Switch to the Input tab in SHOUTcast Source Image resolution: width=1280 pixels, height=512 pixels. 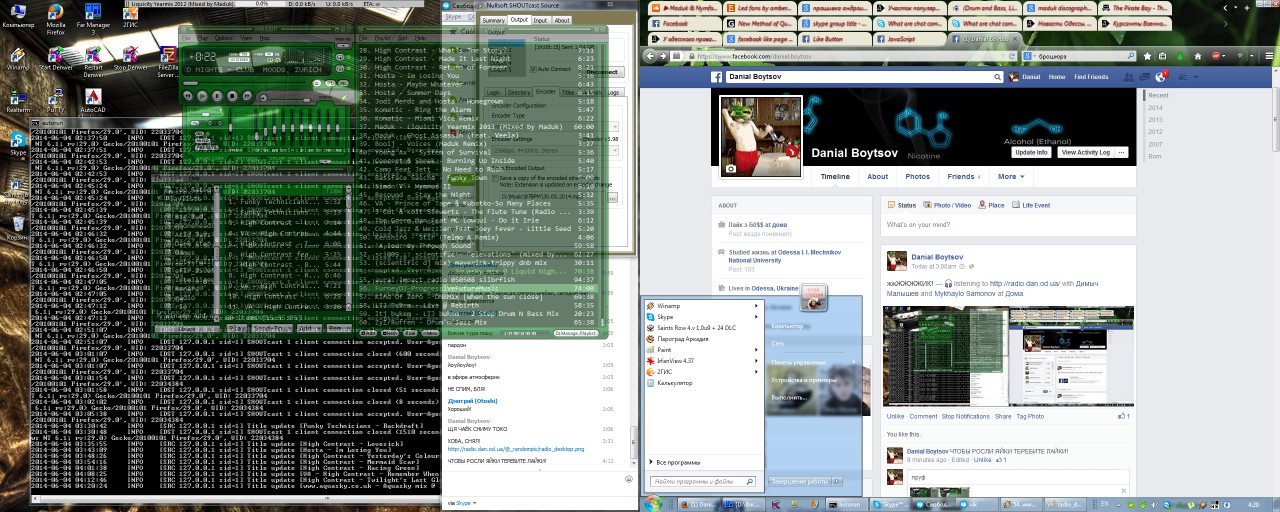(x=540, y=20)
